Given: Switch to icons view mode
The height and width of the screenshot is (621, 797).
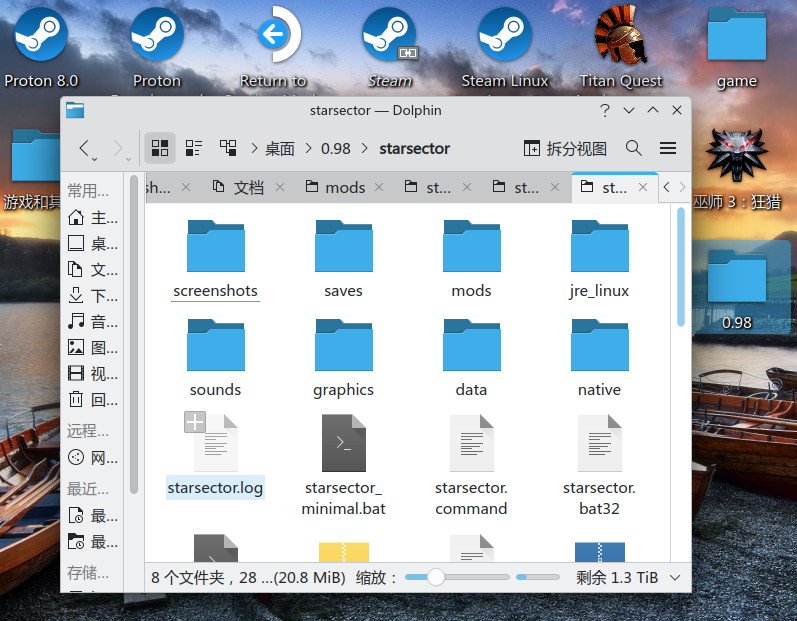Looking at the screenshot, I should tap(159, 148).
